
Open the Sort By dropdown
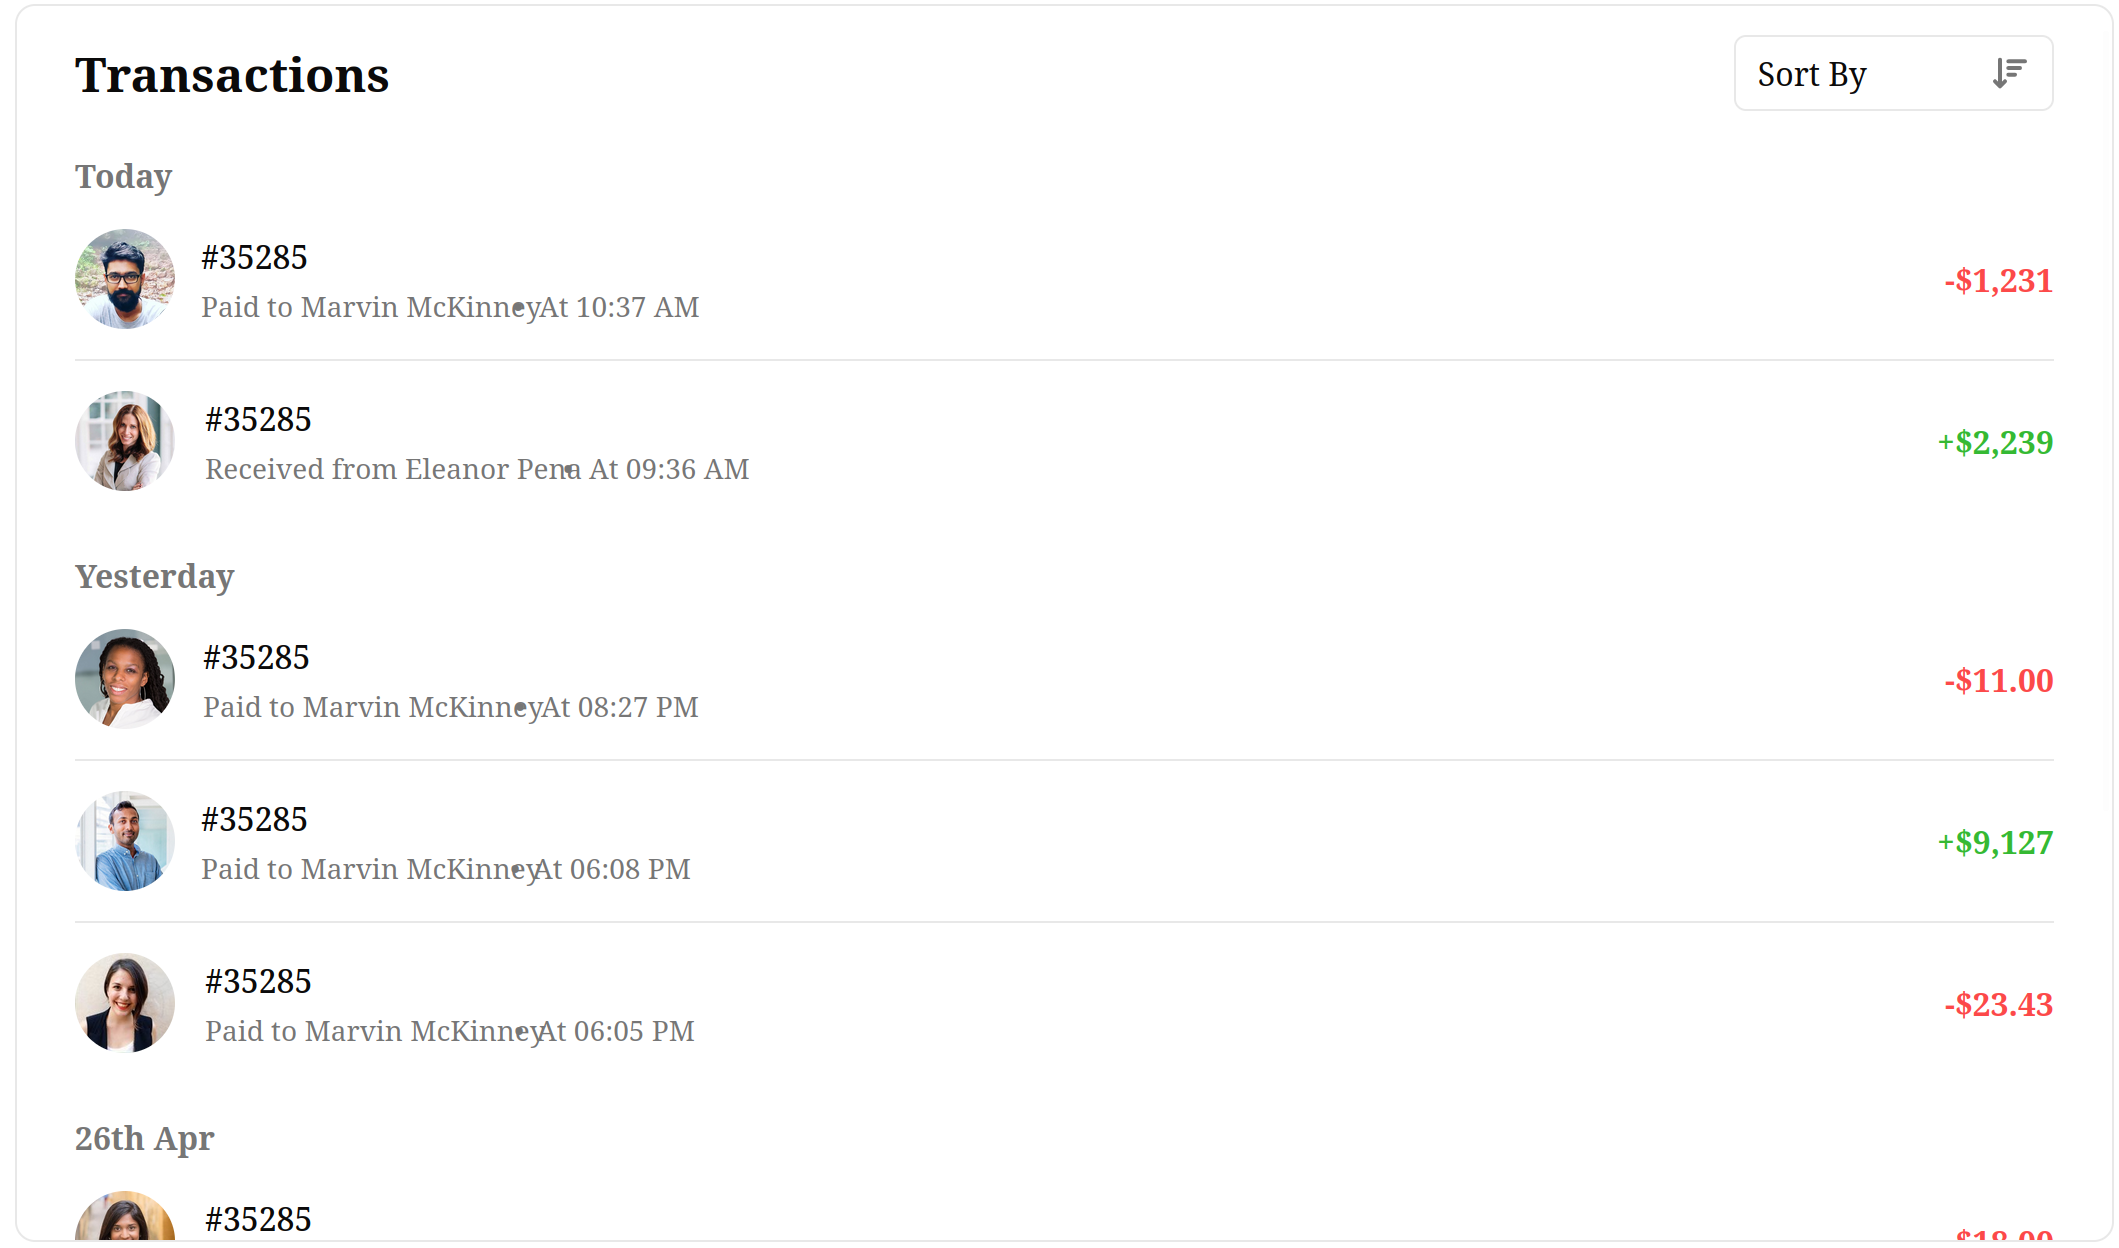coord(1893,74)
